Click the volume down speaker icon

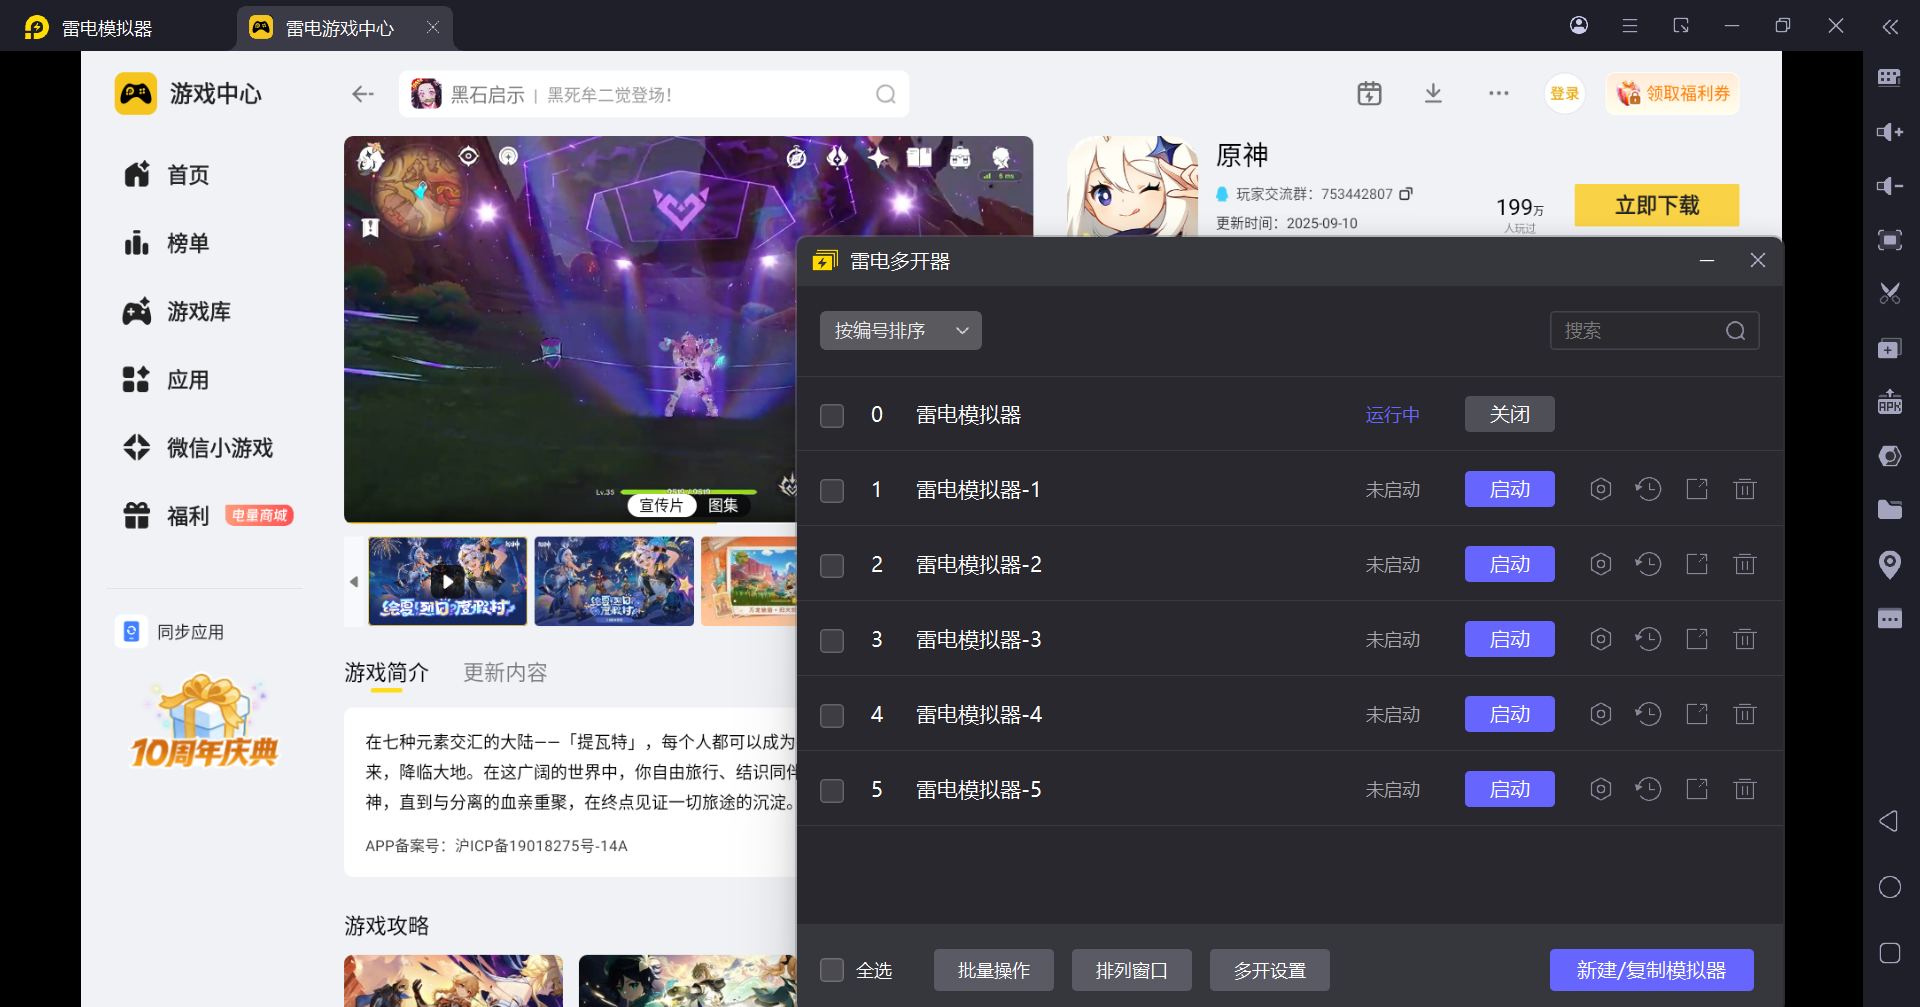tap(1889, 186)
